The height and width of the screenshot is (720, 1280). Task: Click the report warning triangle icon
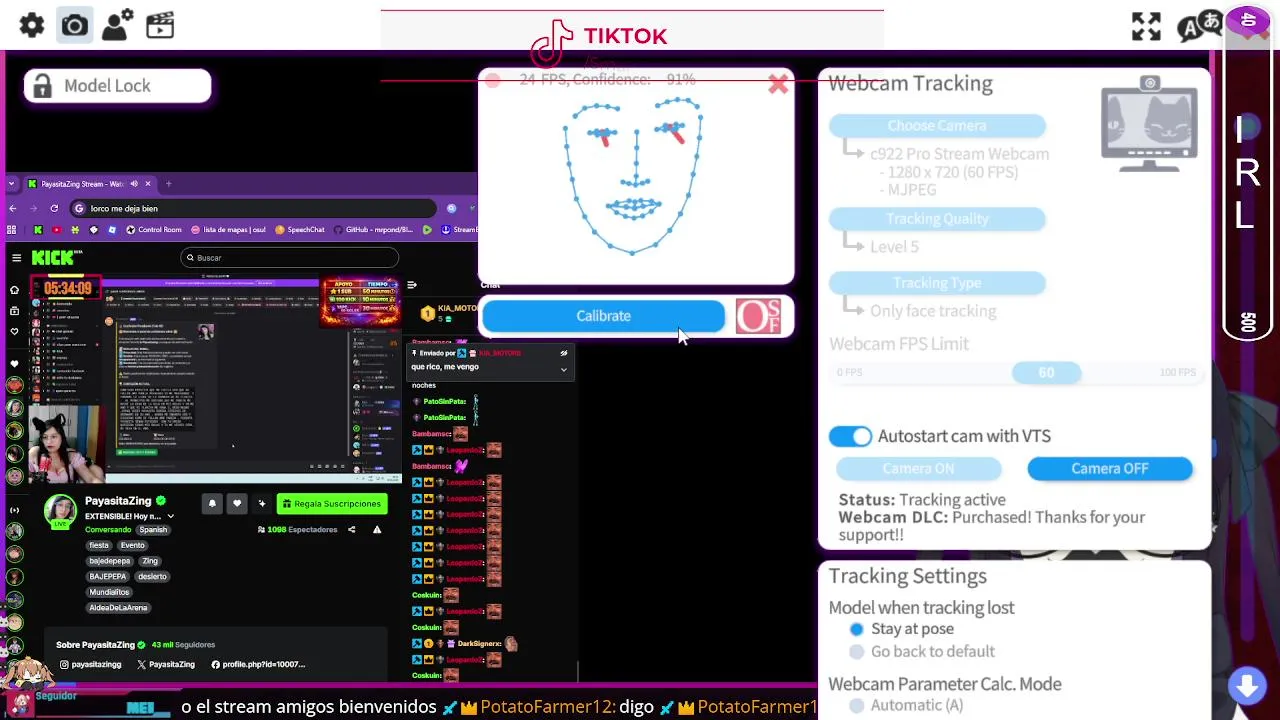pyautogui.click(x=377, y=530)
